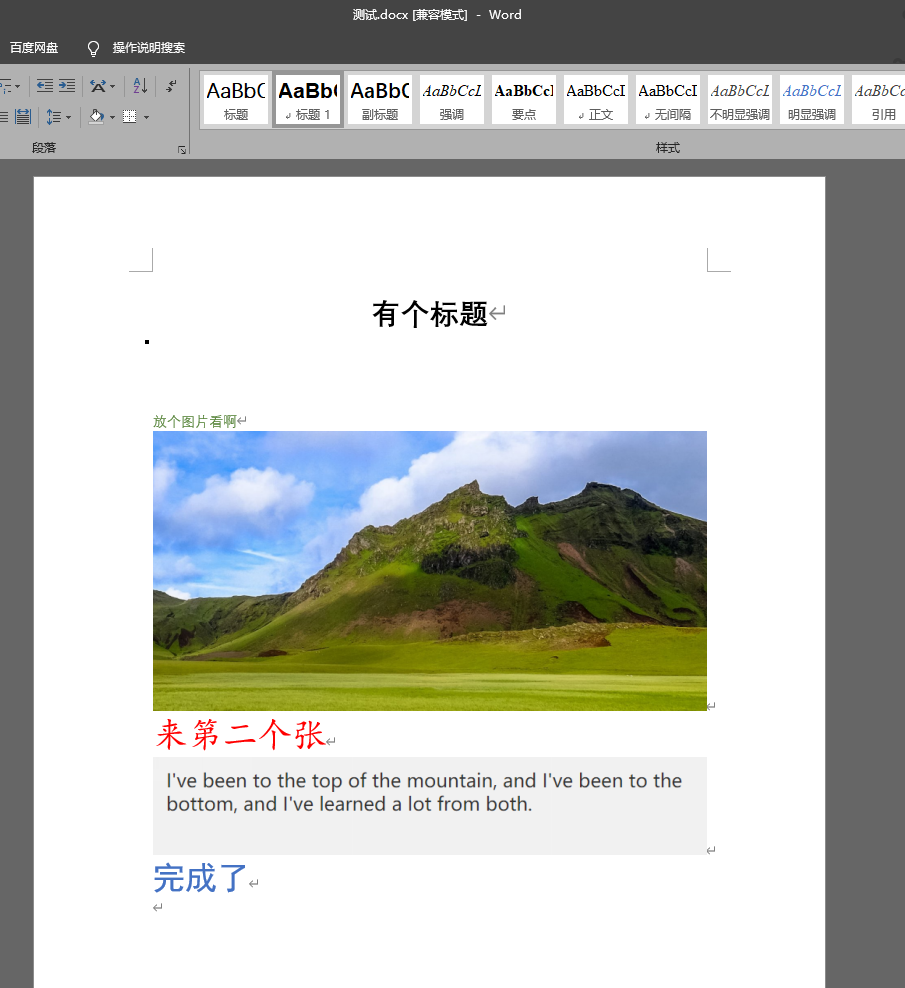
Task: Click the Asian Layout scaling icon
Action: point(99,85)
